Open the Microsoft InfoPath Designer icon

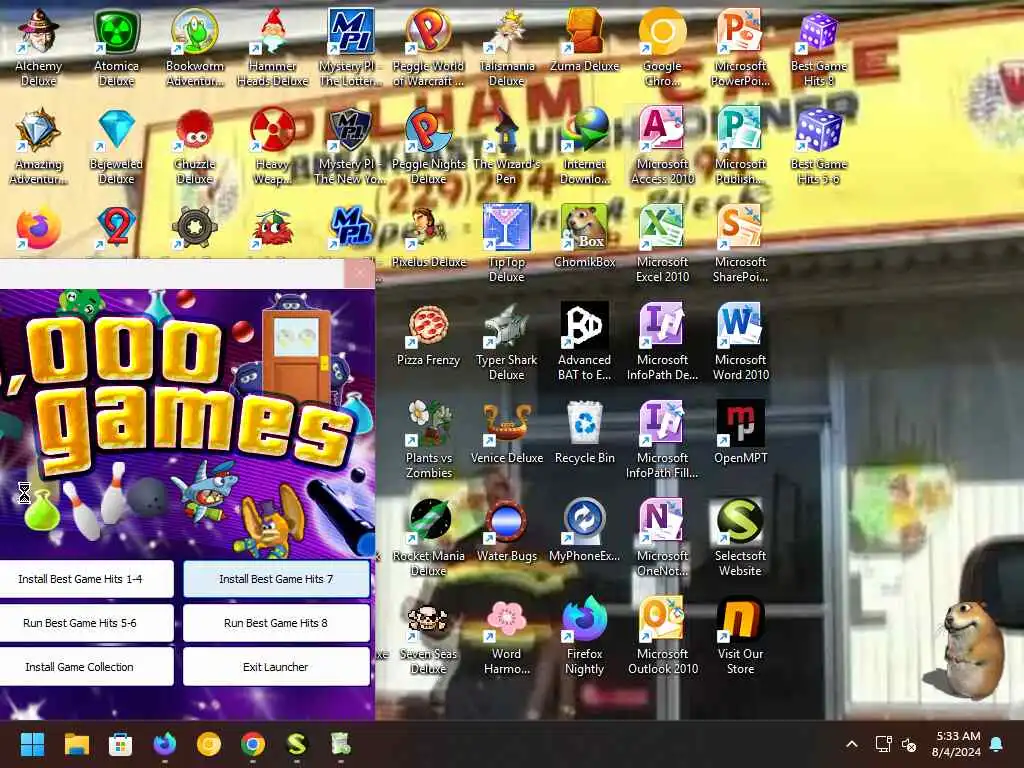(x=662, y=342)
